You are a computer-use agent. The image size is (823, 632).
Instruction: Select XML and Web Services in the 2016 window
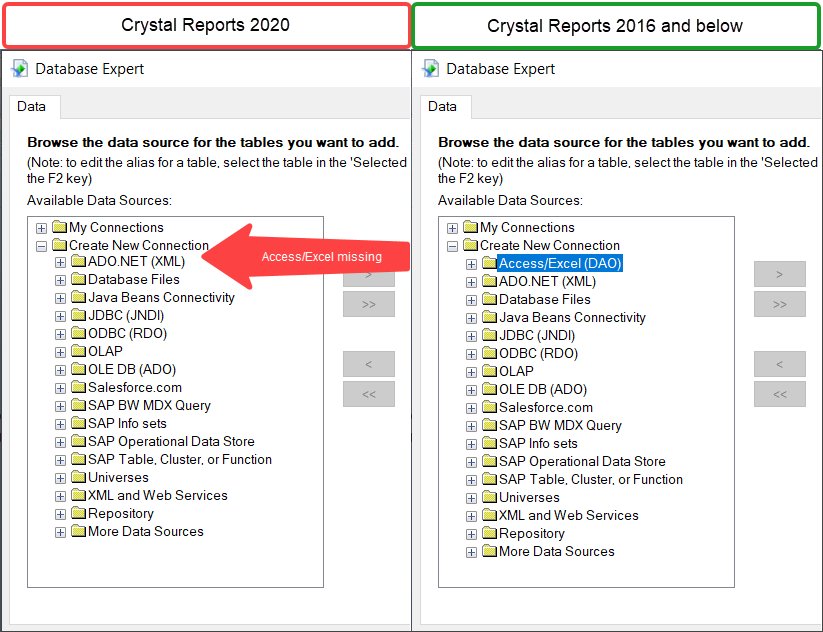pyautogui.click(x=568, y=515)
